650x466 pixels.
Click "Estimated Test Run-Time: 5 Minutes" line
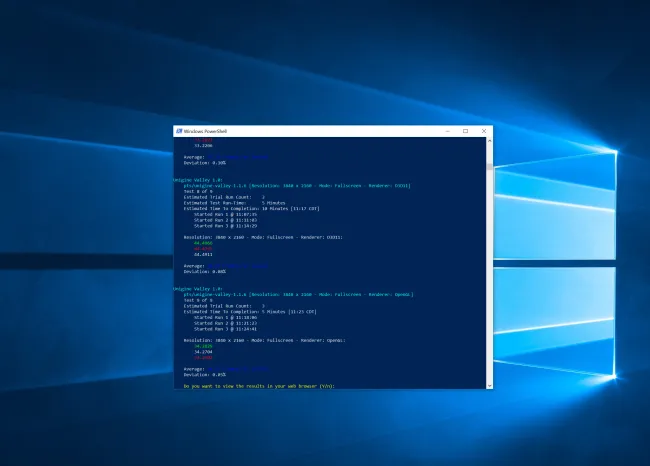(x=228, y=202)
